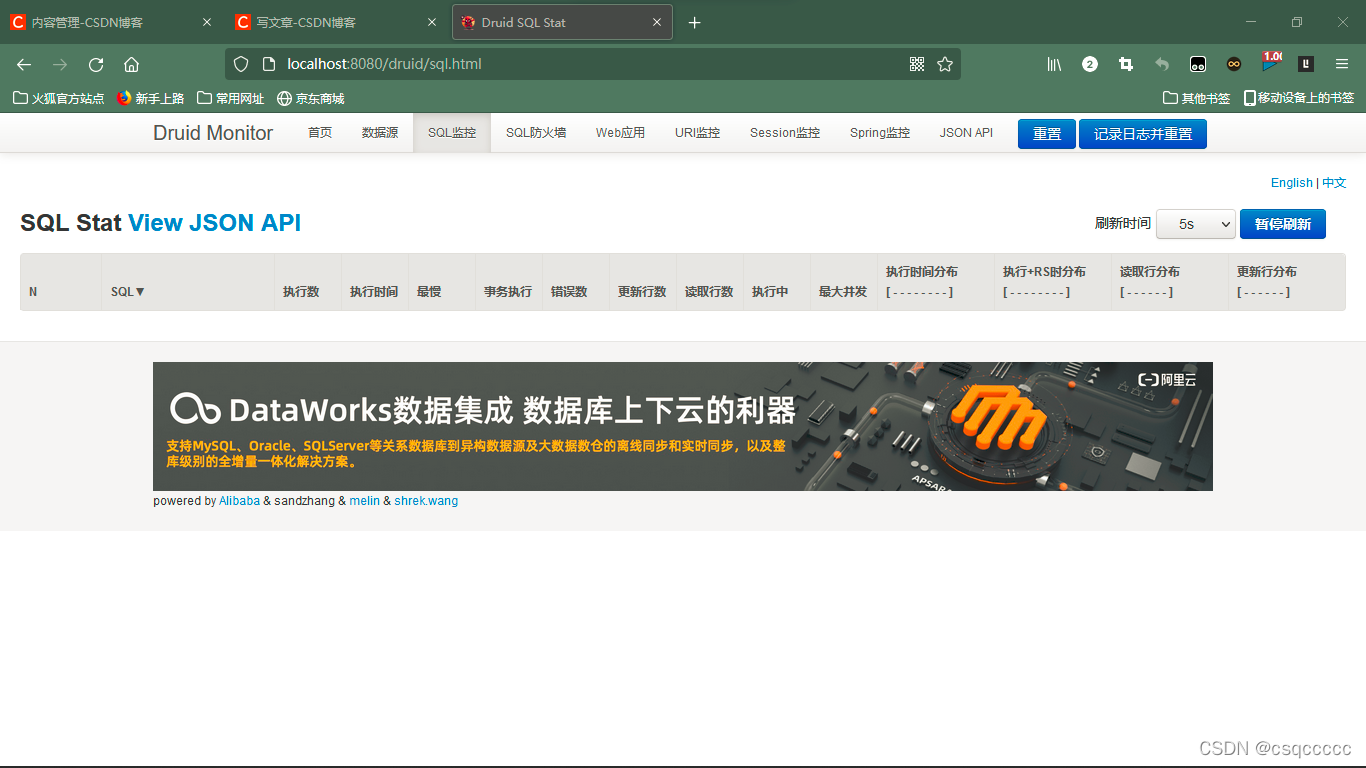Click the browser address bar
Viewport: 1366px width, 768px height.
[x=600, y=63]
